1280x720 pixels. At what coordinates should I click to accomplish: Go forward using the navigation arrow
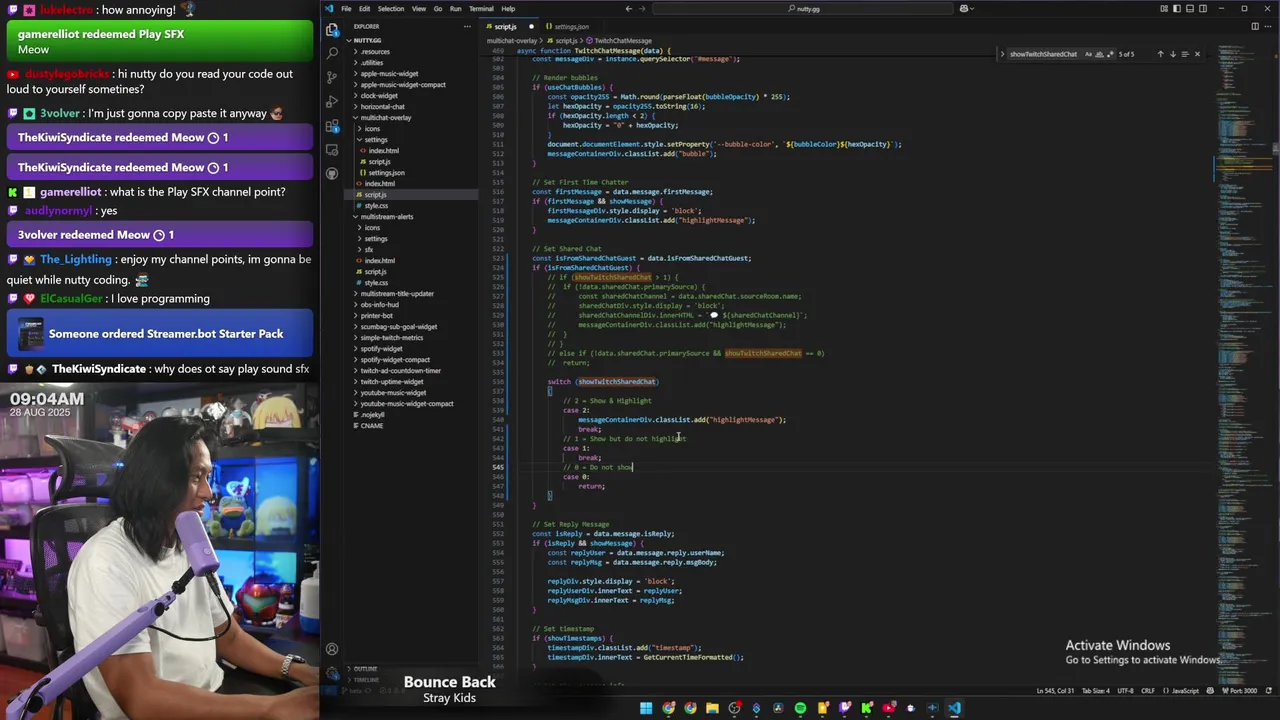click(x=643, y=8)
